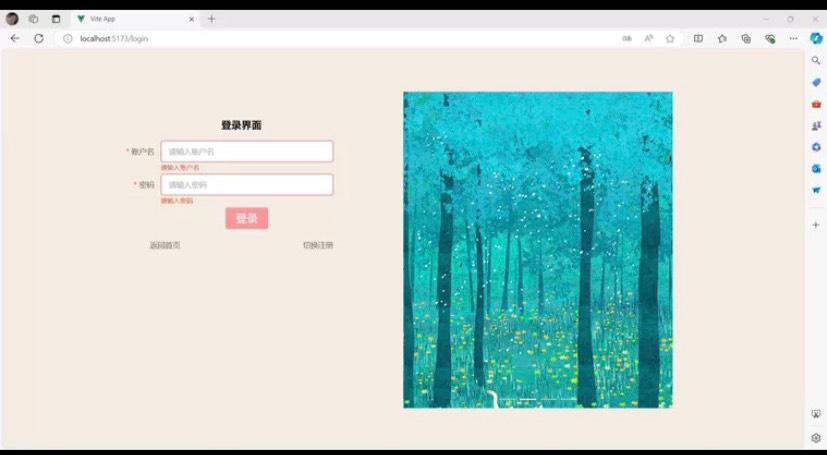Click the red 请输入账户名 error message
827x455 pixels.
180,168
